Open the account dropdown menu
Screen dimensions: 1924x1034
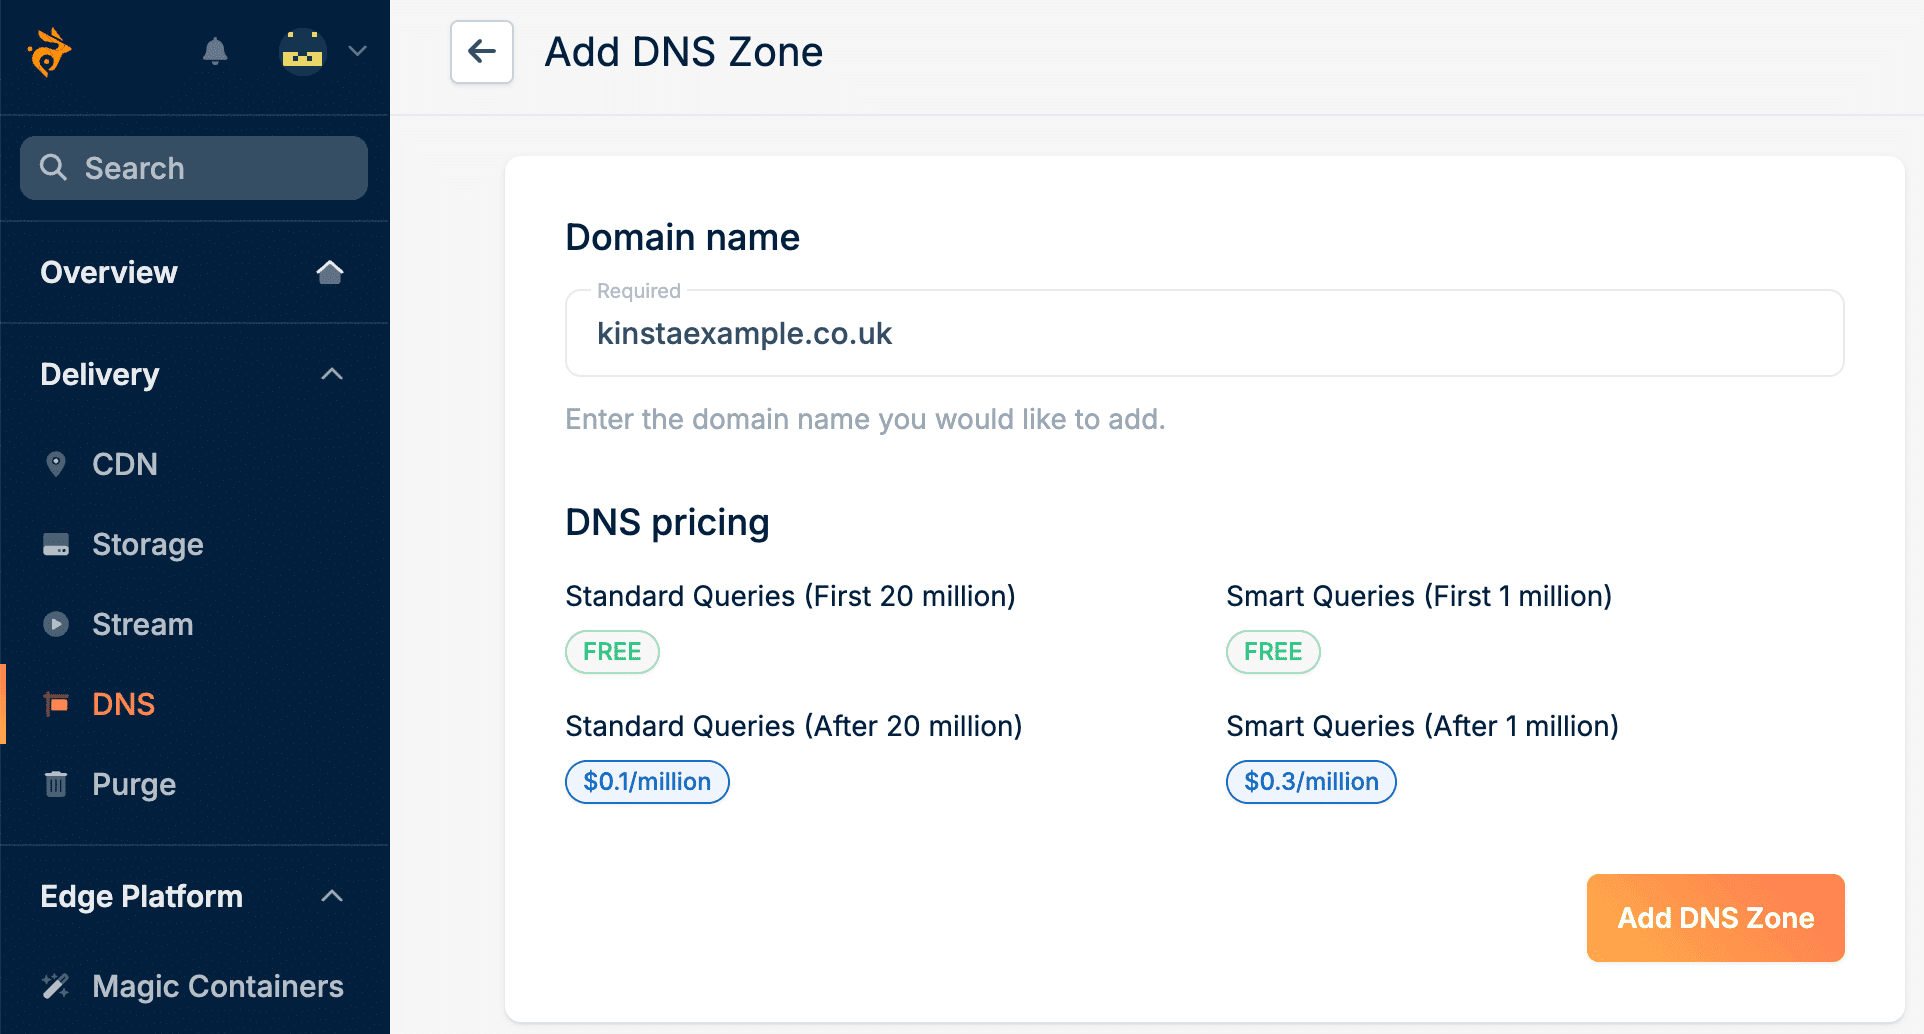coord(357,50)
